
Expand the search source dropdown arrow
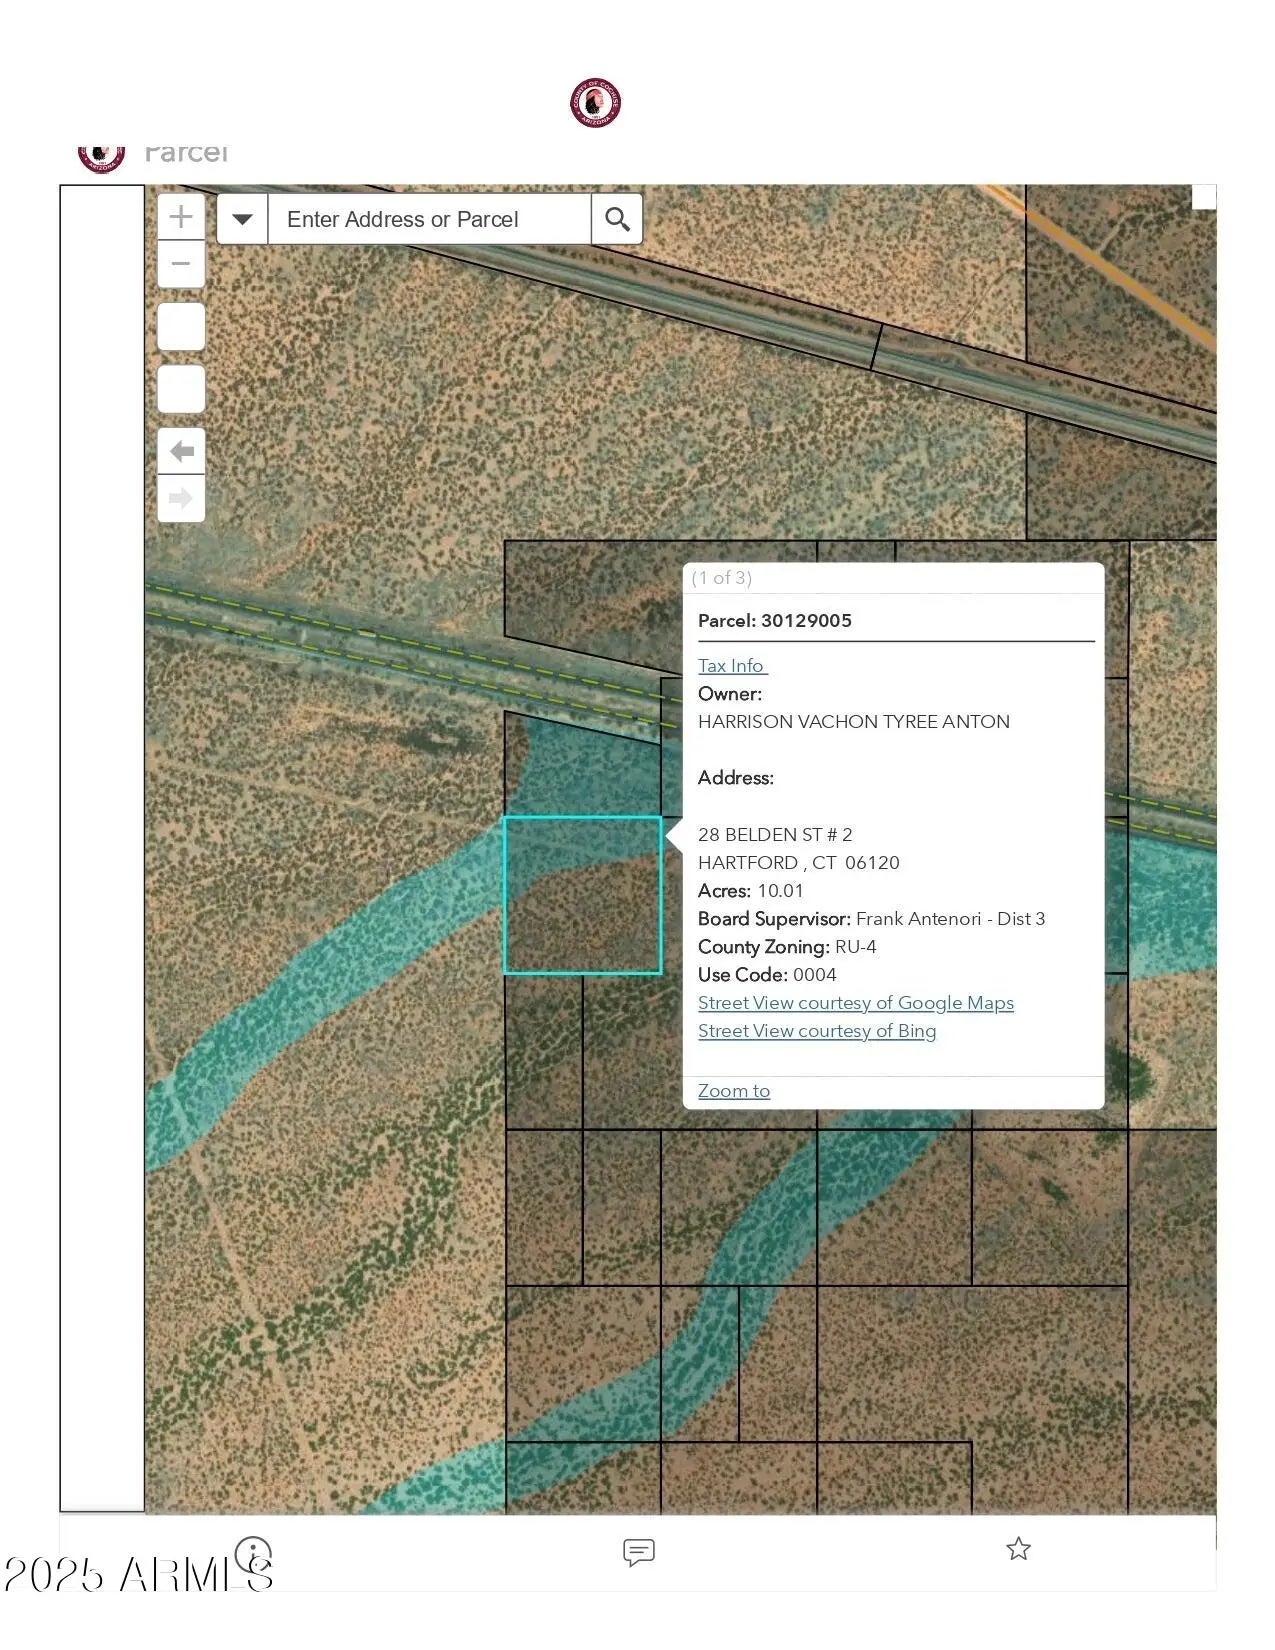(x=242, y=219)
